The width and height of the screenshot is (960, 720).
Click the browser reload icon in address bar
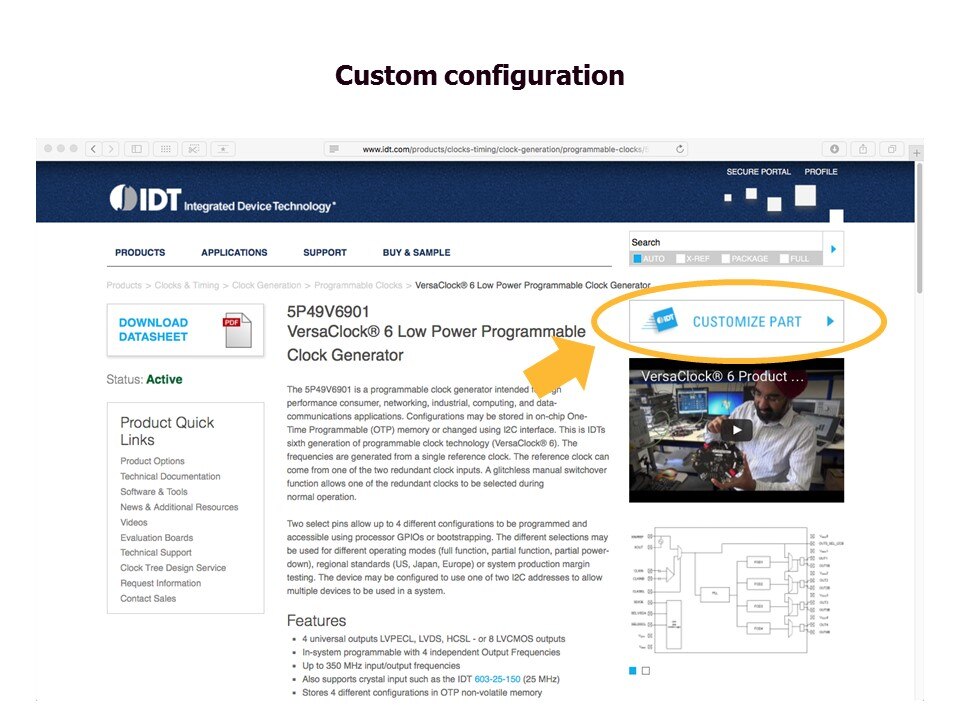pos(680,147)
